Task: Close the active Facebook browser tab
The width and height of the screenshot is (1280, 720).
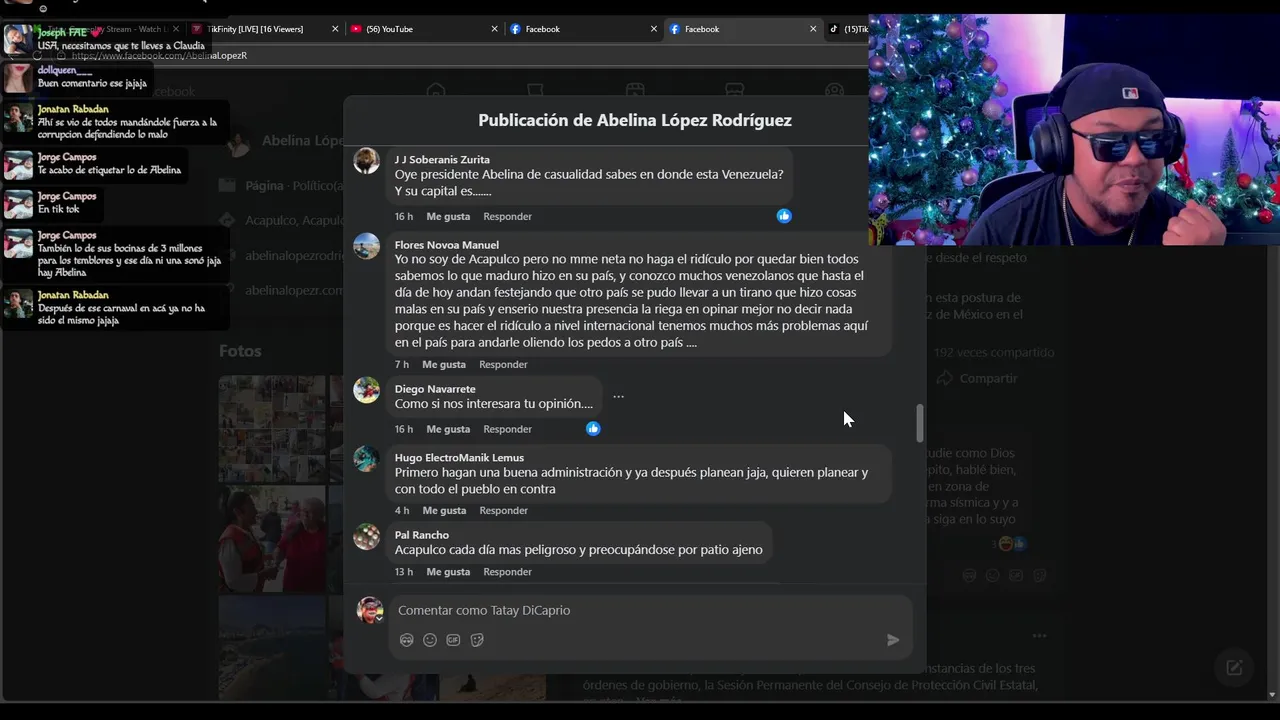Action: [813, 29]
